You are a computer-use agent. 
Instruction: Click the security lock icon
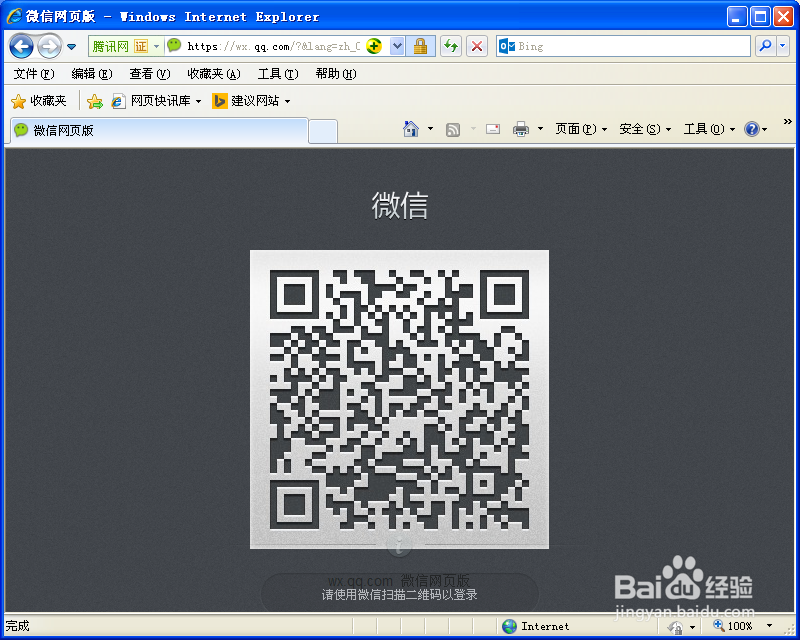[420, 46]
